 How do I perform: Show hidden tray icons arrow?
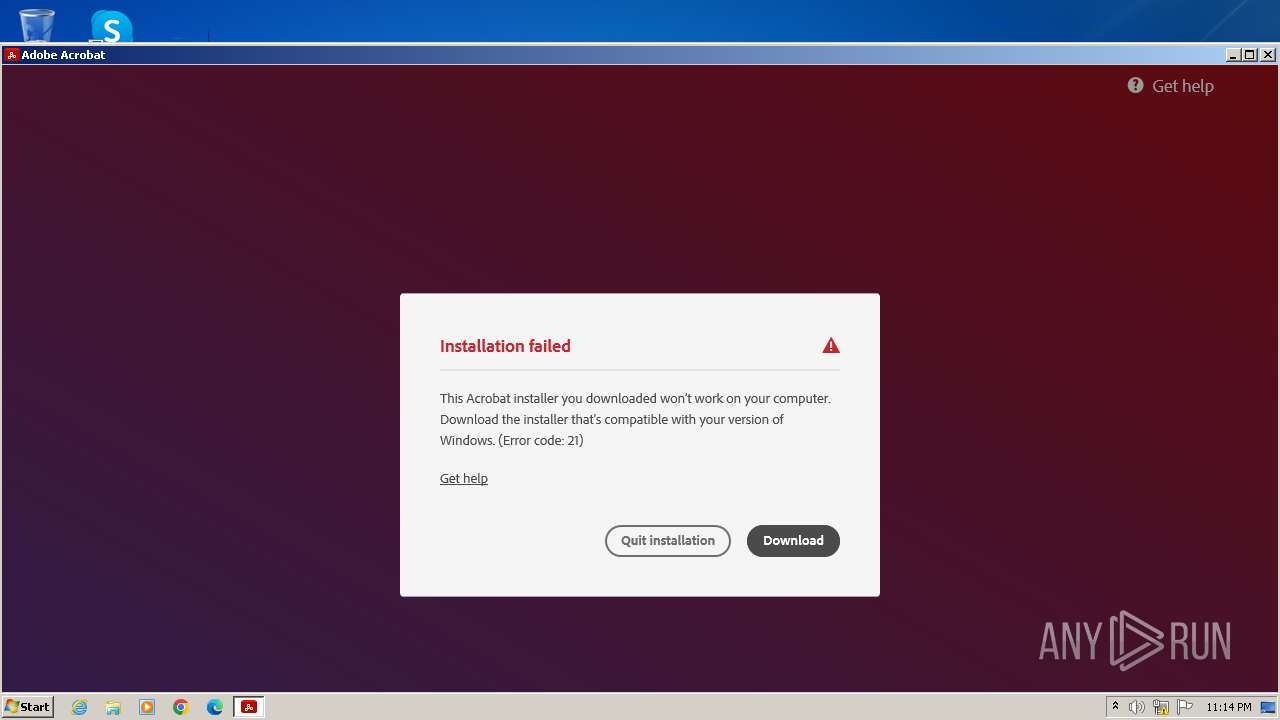tap(1115, 707)
